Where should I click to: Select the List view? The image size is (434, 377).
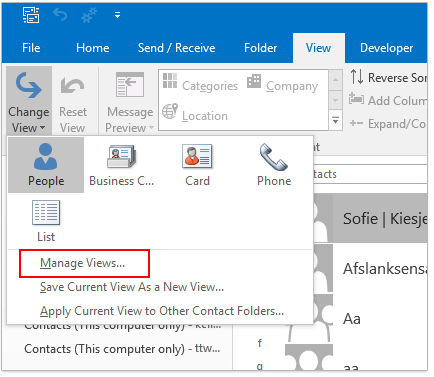tap(46, 221)
